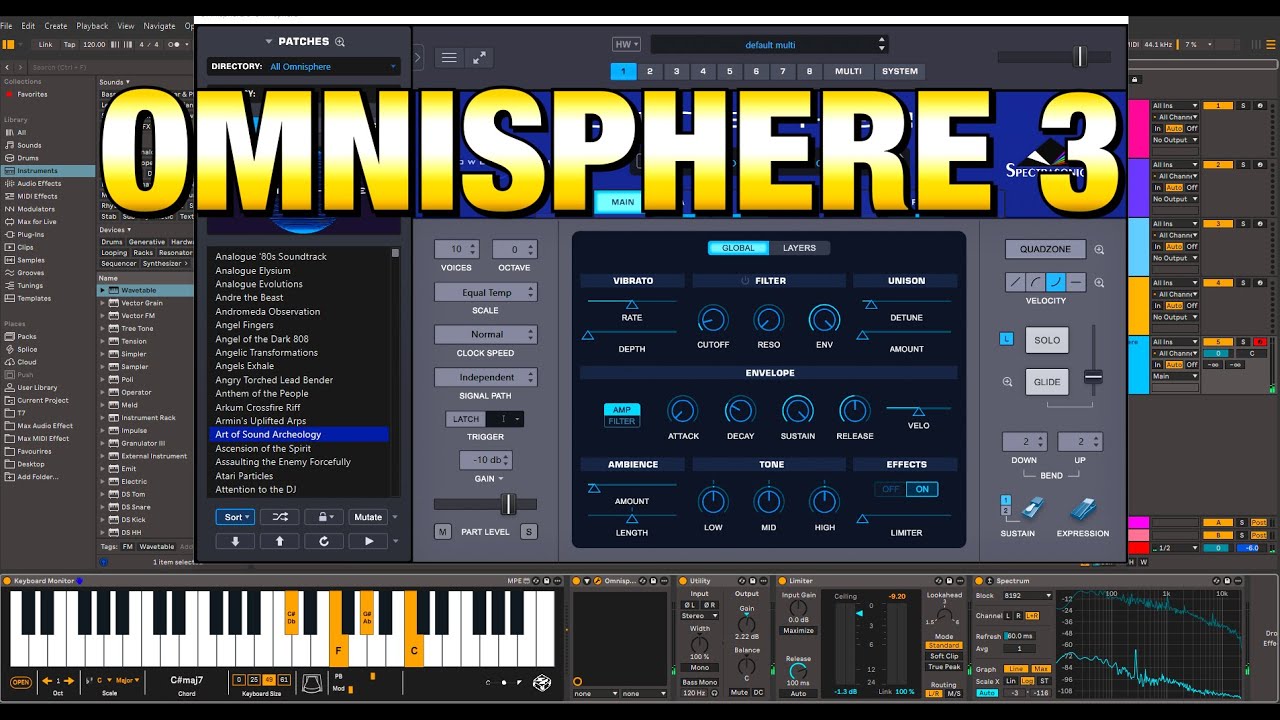Select AMP envelope mode
Screen dimensions: 1280x720
pyautogui.click(x=622, y=410)
